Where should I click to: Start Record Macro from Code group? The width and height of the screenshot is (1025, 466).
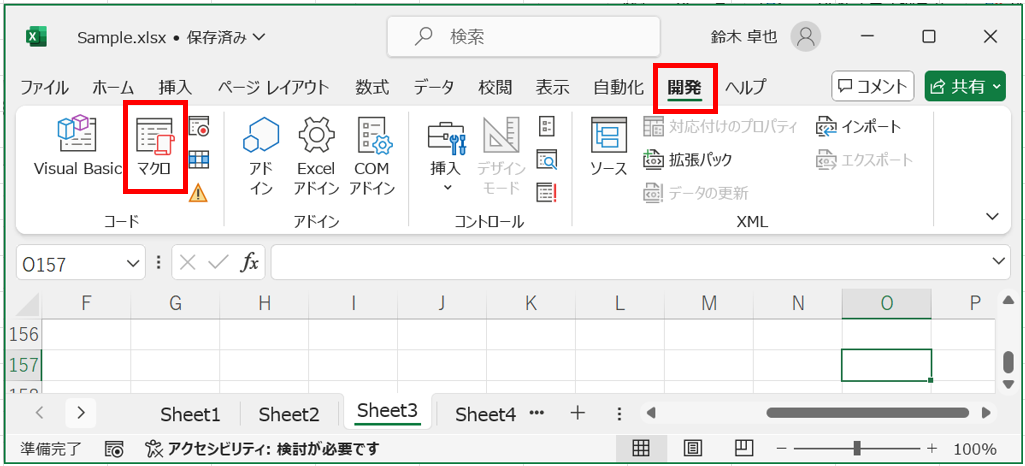[199, 126]
